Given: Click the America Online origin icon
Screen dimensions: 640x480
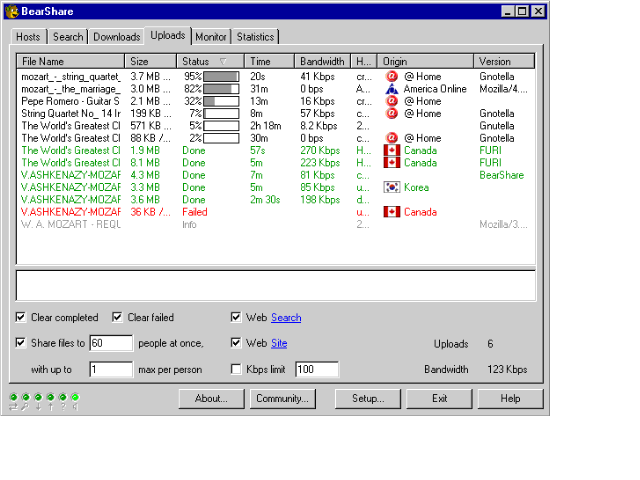Looking at the screenshot, I should click(391, 89).
